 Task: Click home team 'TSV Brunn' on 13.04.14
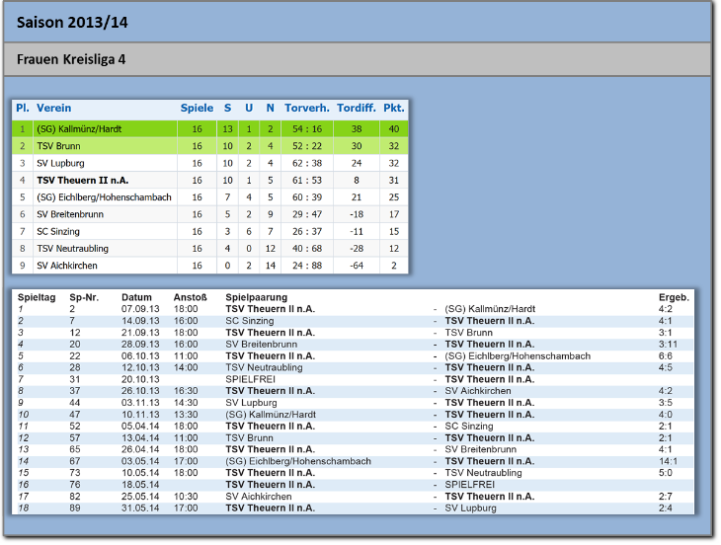[249, 438]
